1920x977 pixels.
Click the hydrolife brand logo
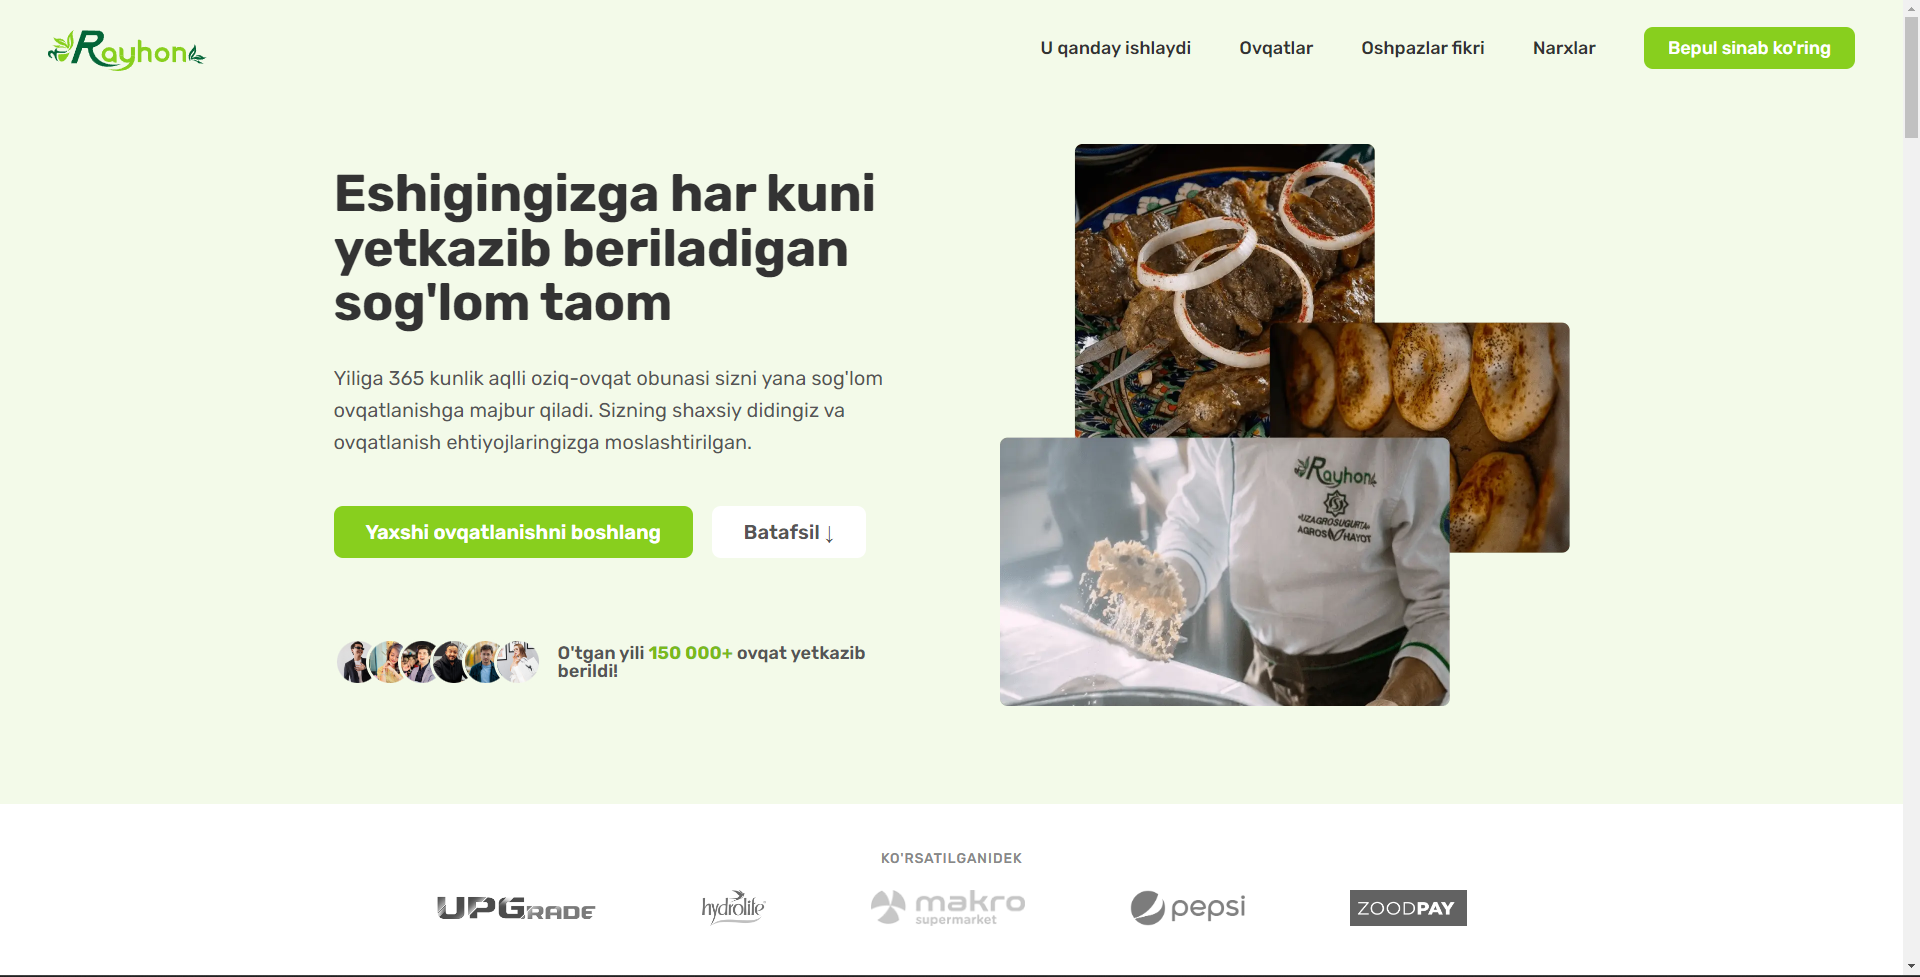click(x=733, y=907)
